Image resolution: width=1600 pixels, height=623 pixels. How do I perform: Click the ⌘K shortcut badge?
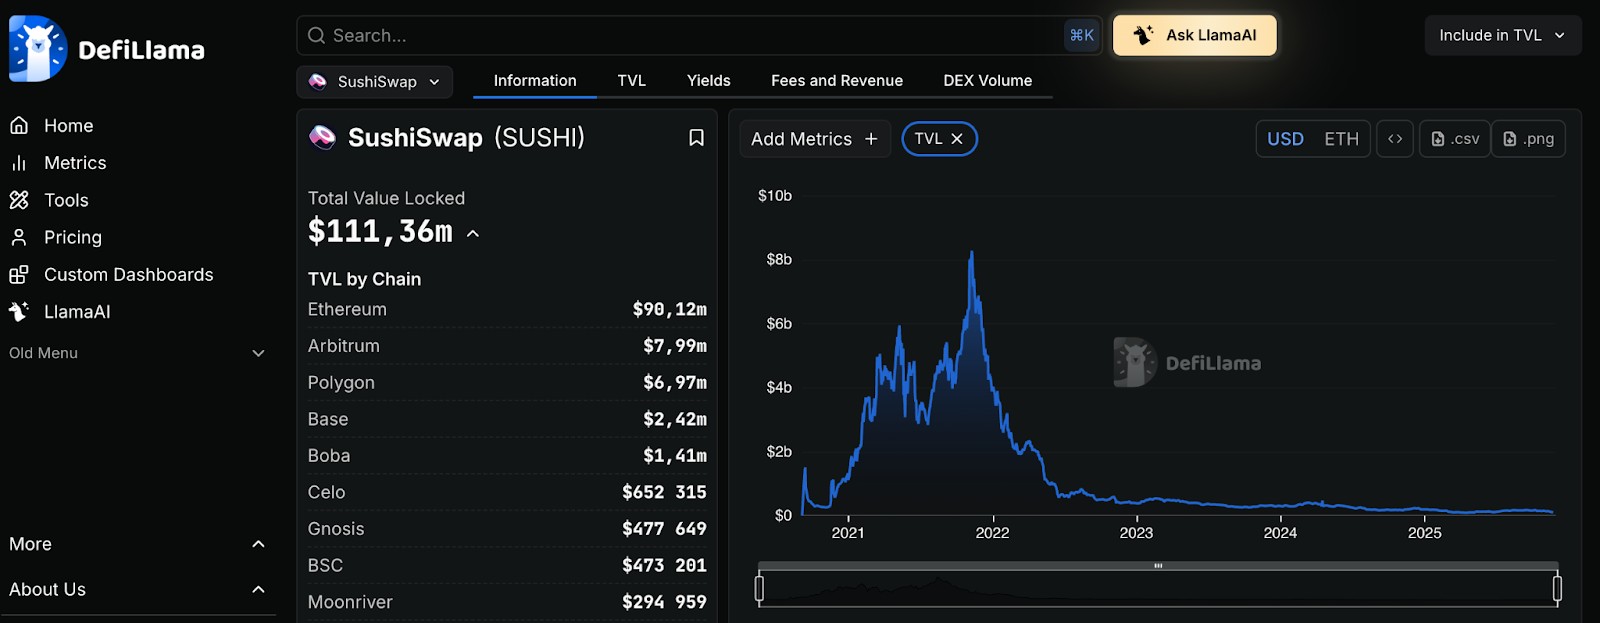point(1081,35)
